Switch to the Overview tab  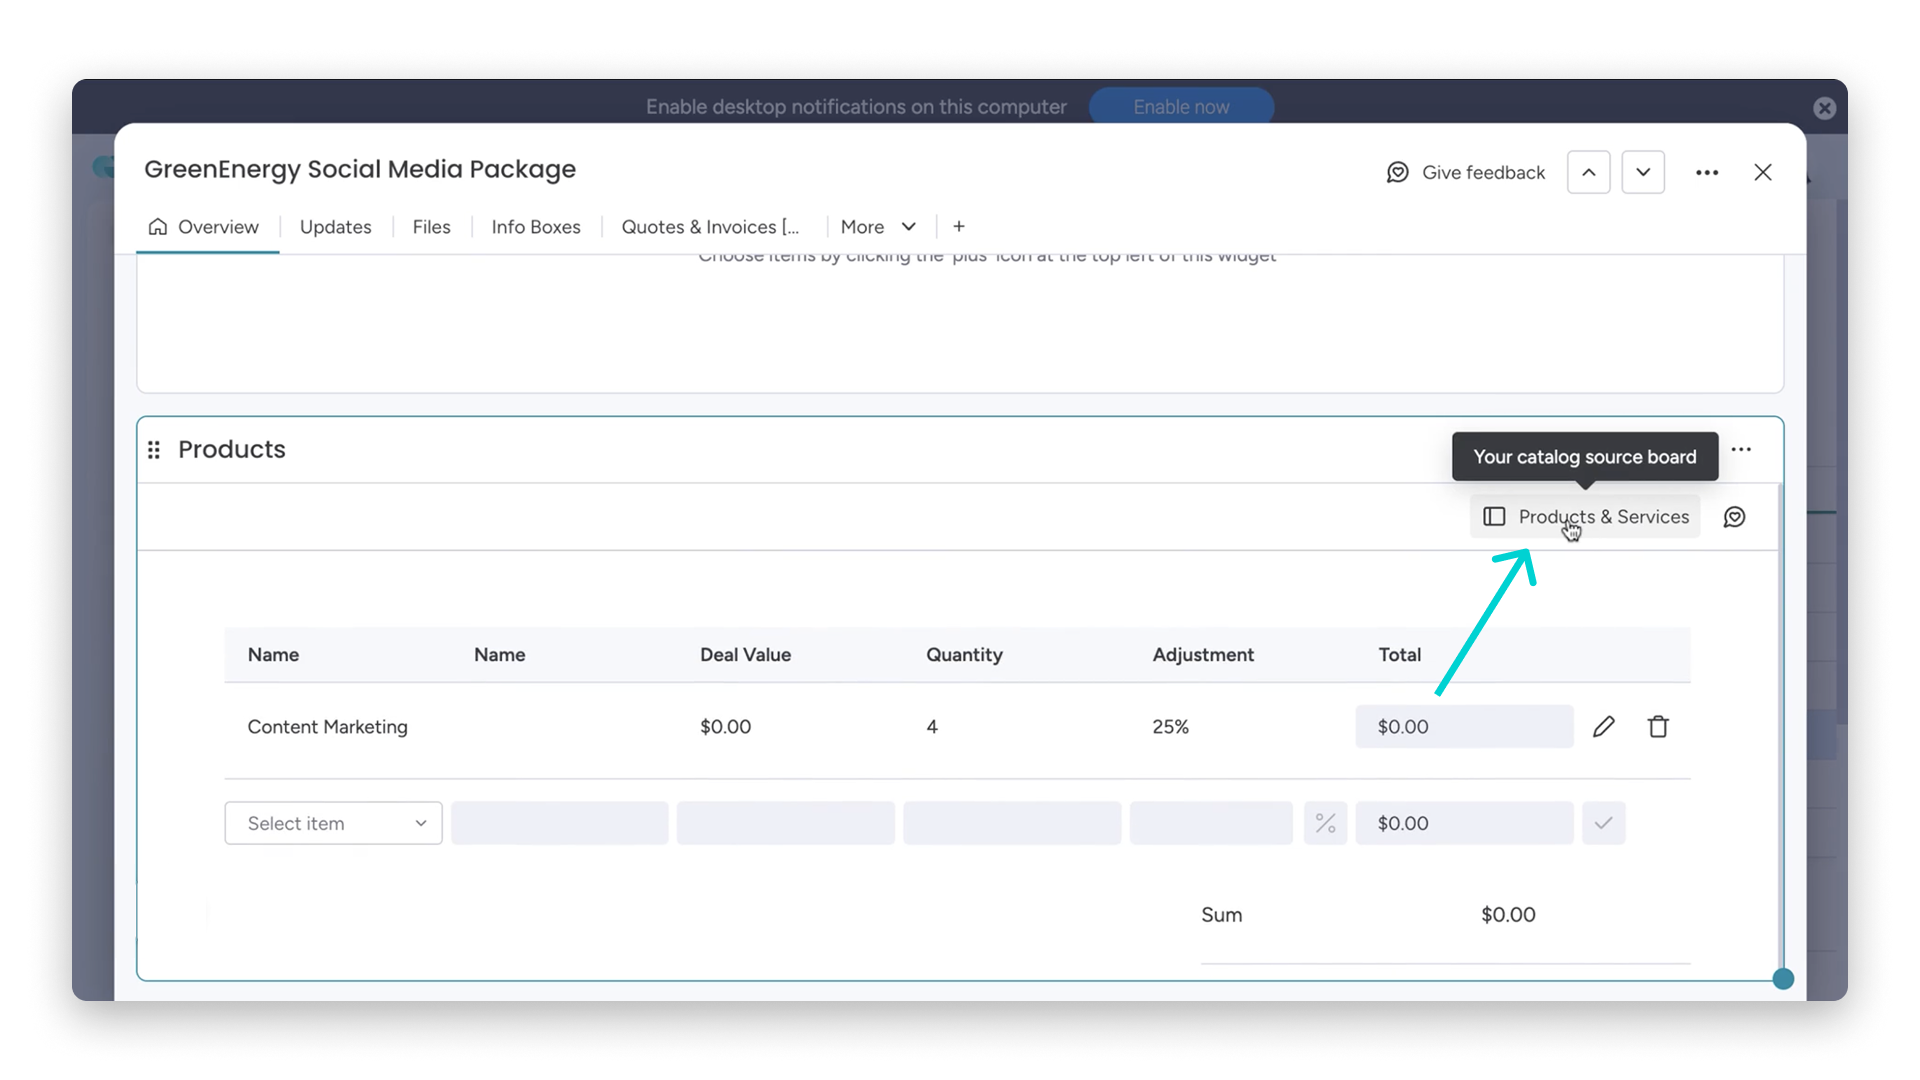click(204, 227)
